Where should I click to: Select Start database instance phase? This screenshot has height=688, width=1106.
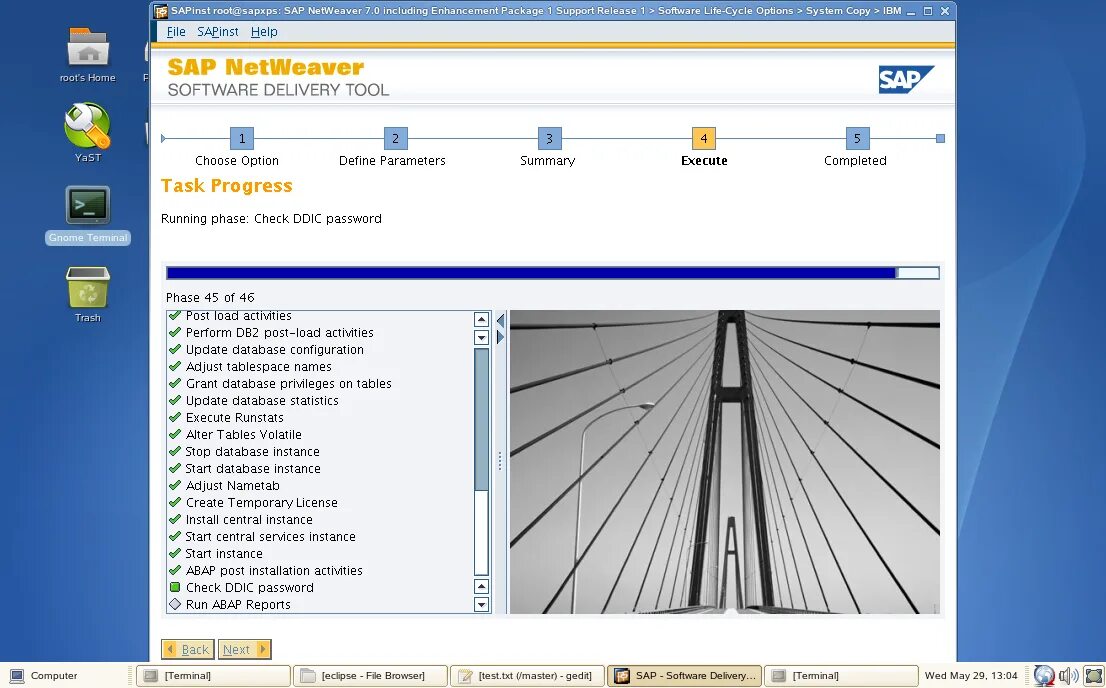pos(253,468)
